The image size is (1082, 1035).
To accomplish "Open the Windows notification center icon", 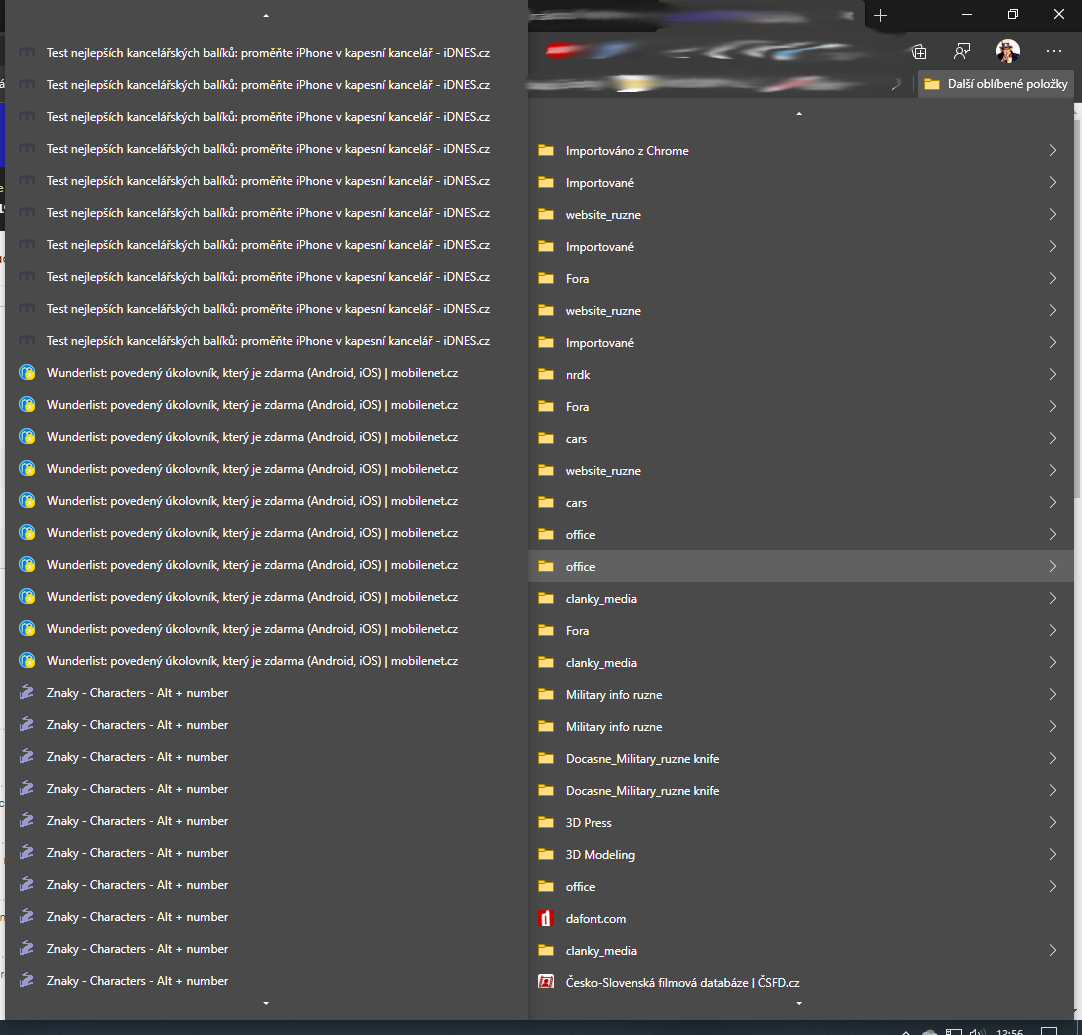I will click(x=1049, y=1032).
